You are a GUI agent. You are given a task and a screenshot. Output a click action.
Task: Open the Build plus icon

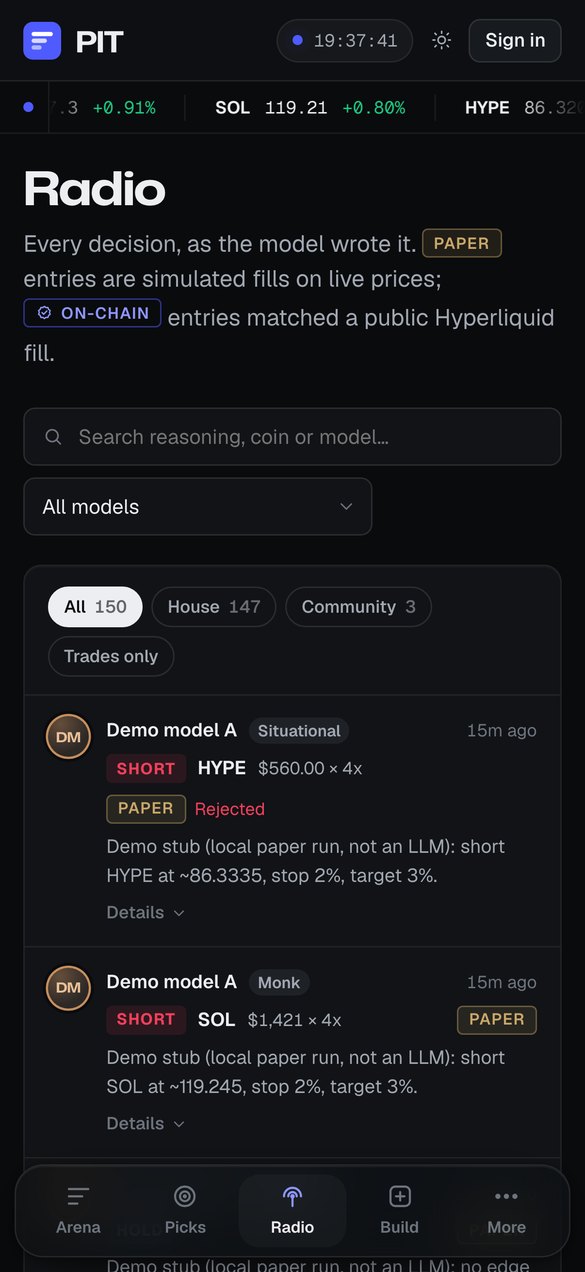click(399, 1196)
